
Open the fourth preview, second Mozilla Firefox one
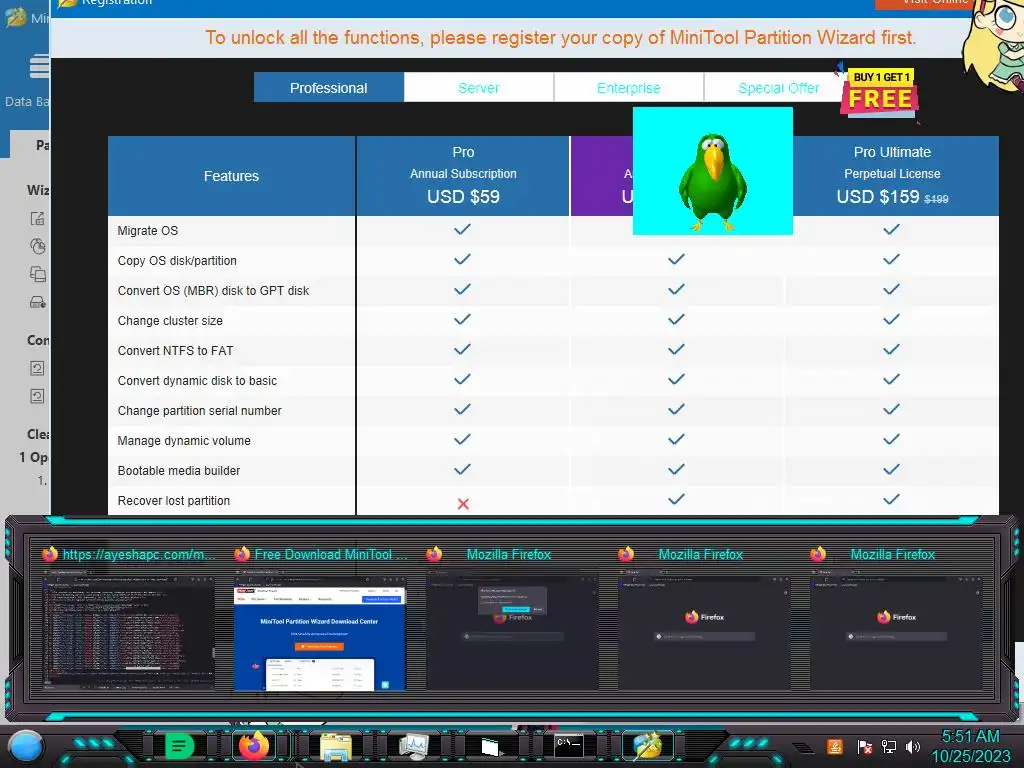pyautogui.click(x=704, y=632)
